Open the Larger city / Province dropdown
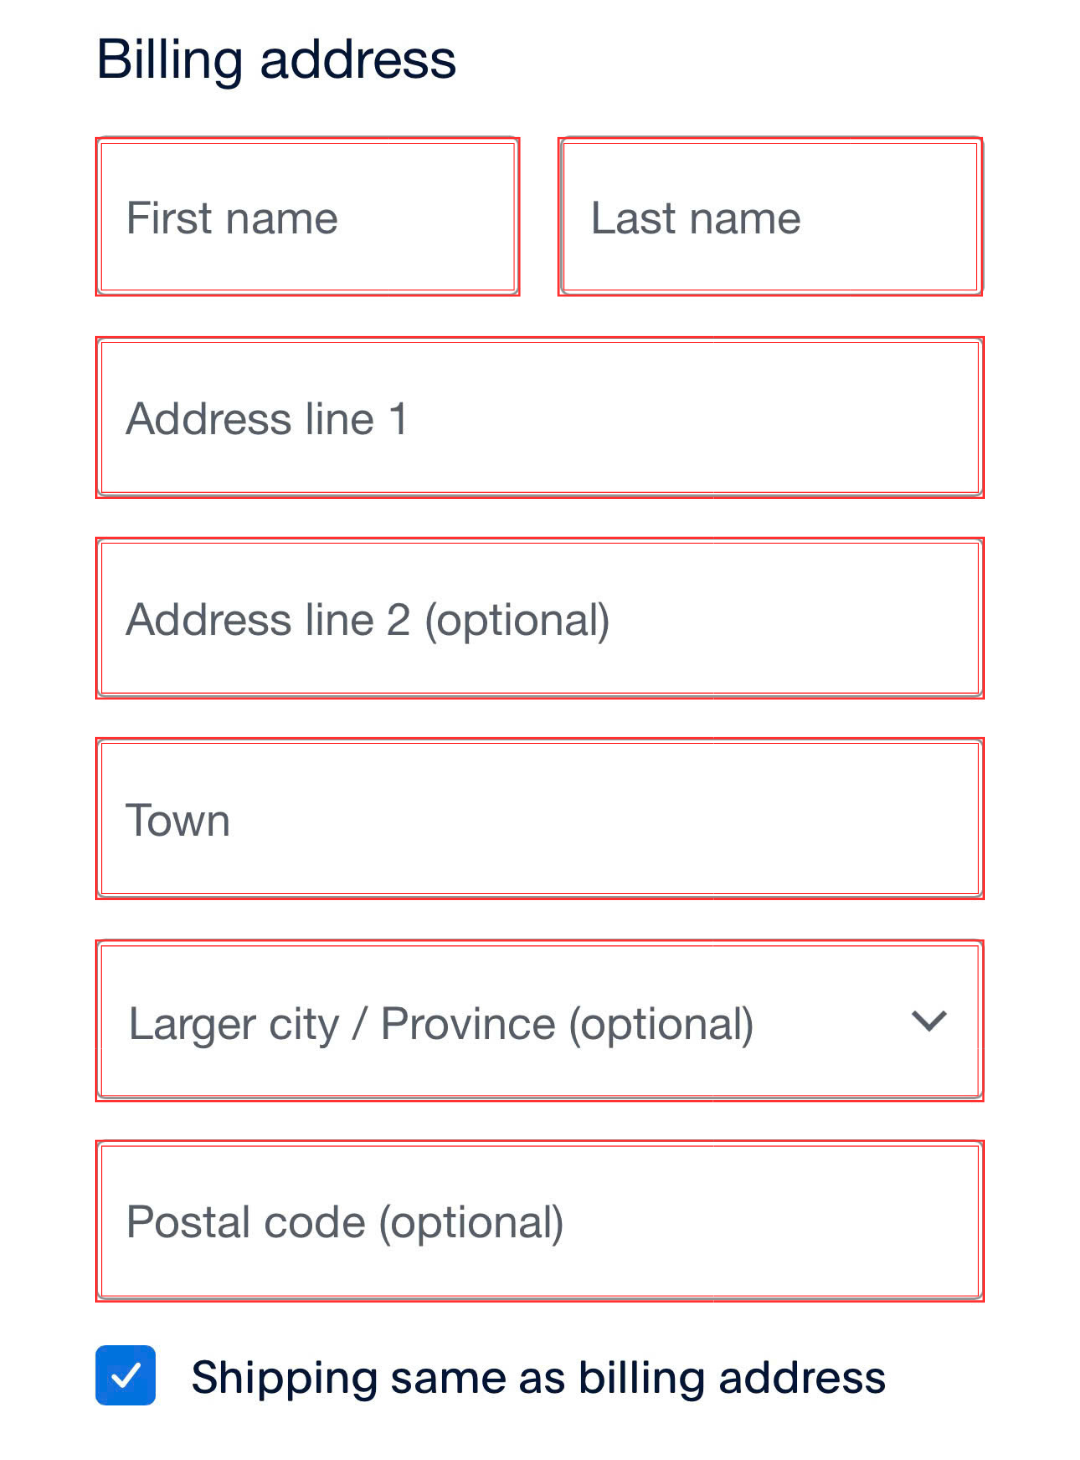The image size is (1080, 1460). [x=540, y=1021]
